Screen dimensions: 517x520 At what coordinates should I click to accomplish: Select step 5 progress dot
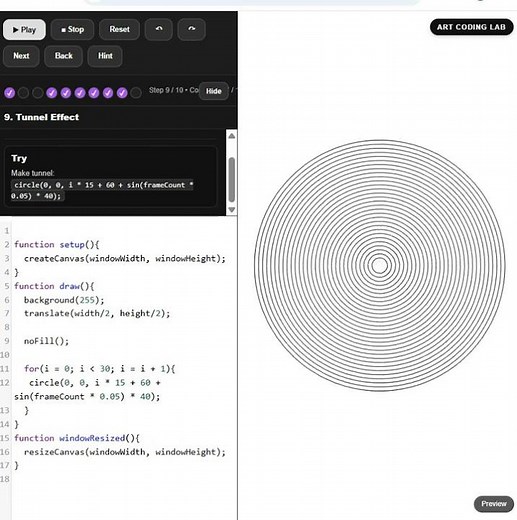(x=66, y=93)
